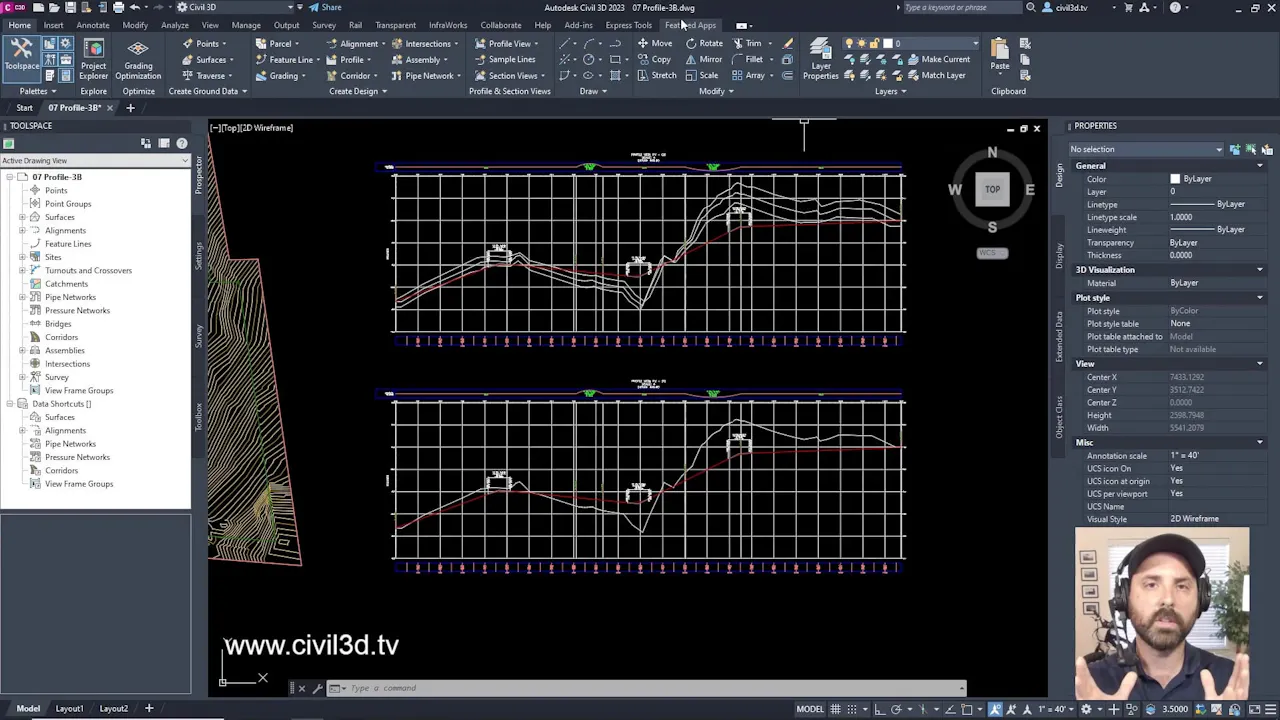Viewport: 1280px width, 720px height.
Task: Open the Annotate ribbon tab
Action: 92,25
